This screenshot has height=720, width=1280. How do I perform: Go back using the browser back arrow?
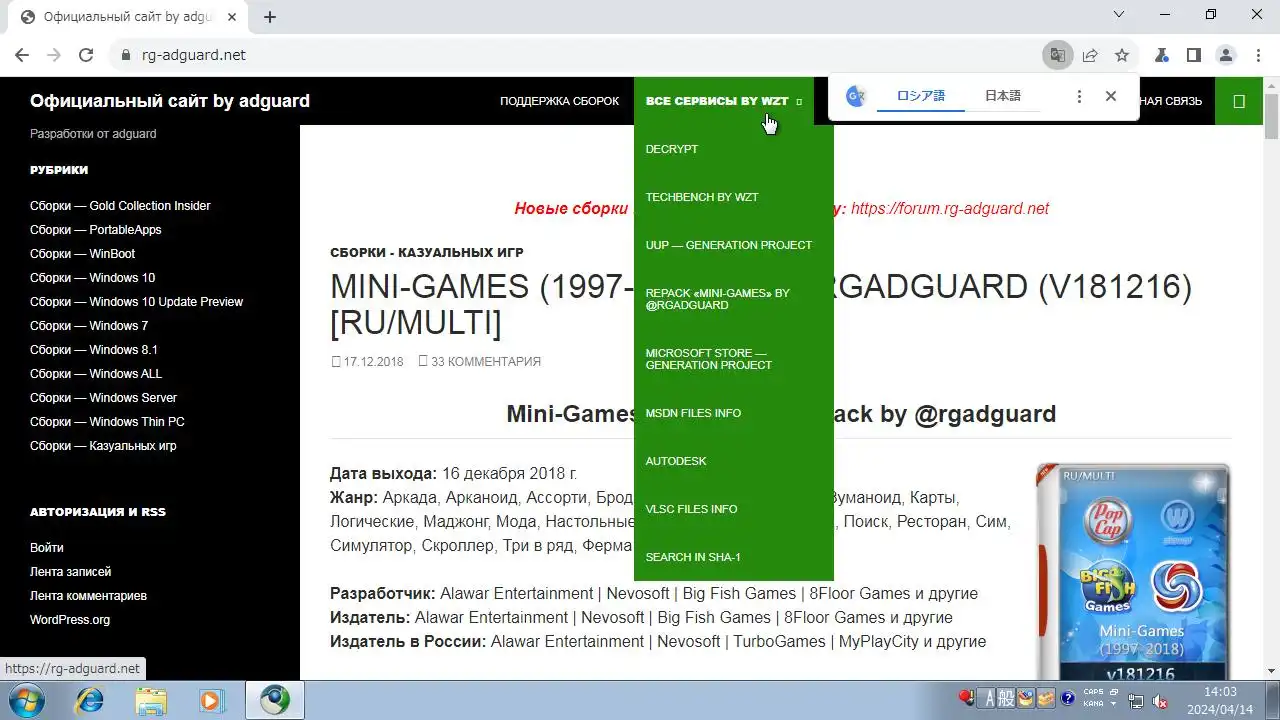coord(22,55)
